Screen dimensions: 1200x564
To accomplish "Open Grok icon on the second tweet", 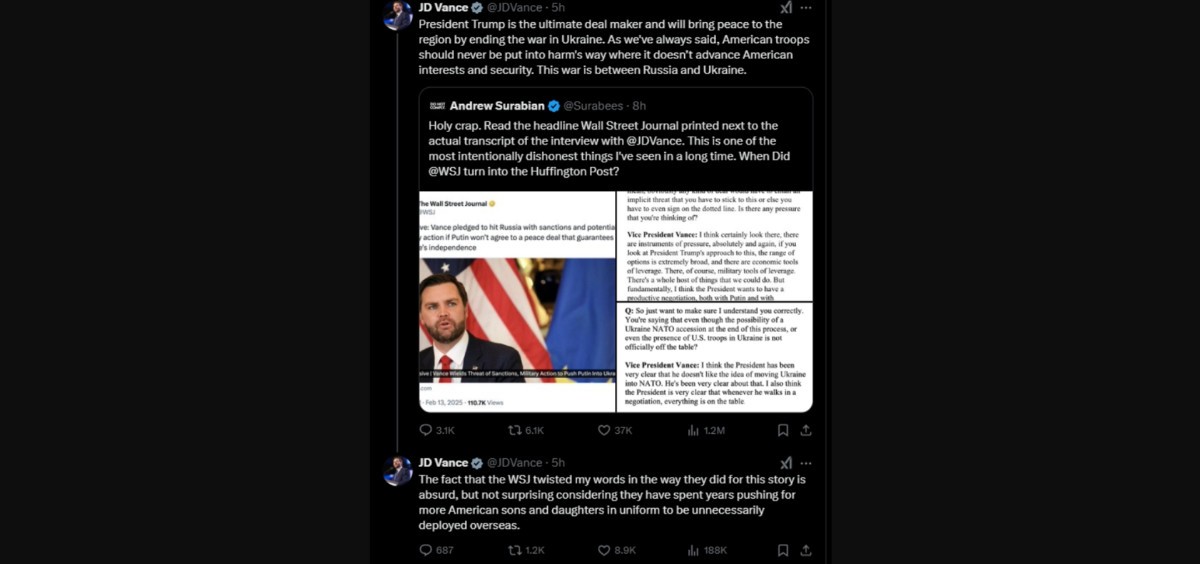I will coord(786,463).
